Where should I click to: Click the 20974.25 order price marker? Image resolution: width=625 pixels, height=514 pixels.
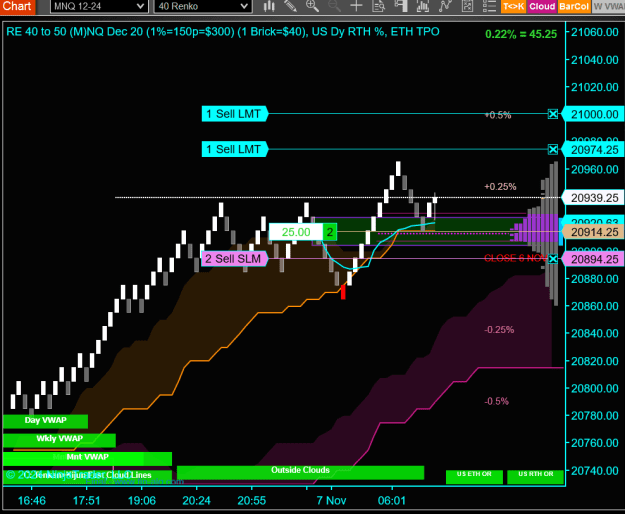click(594, 150)
